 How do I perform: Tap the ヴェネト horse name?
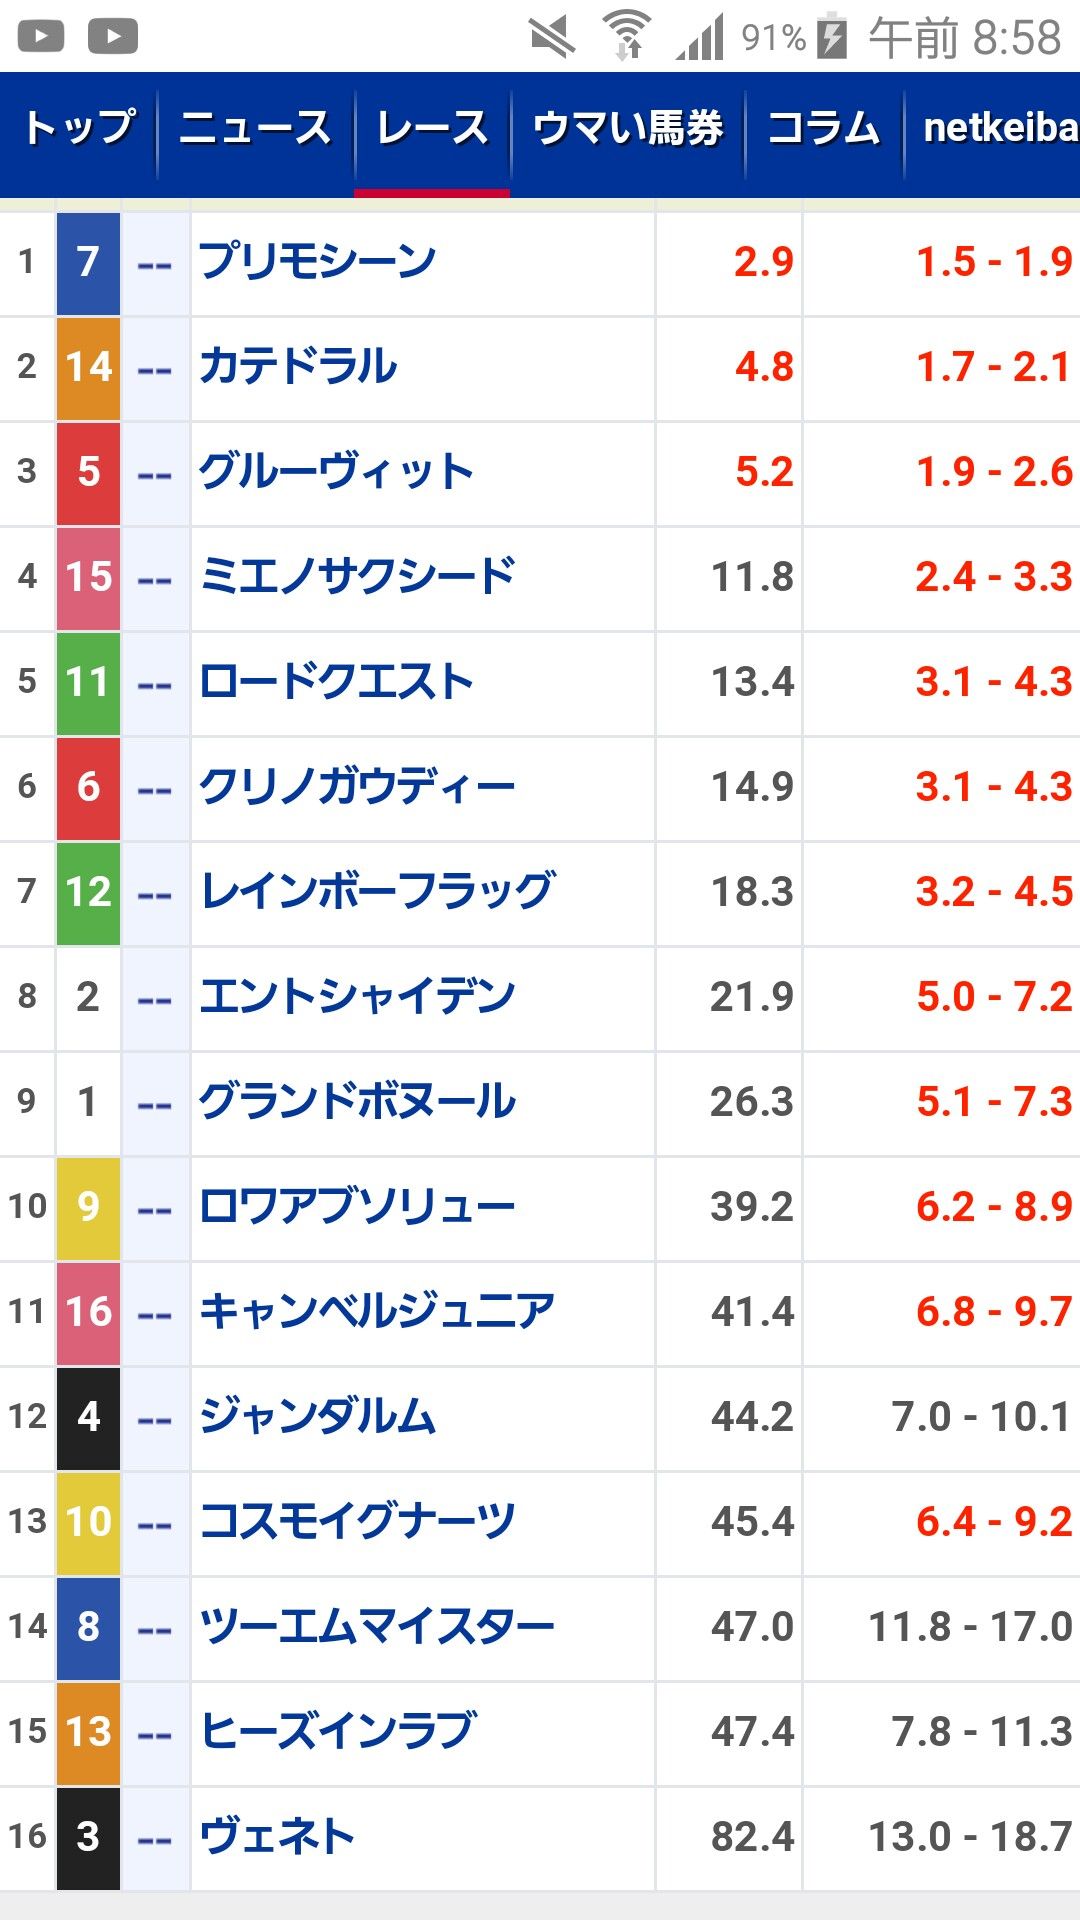(x=277, y=1838)
